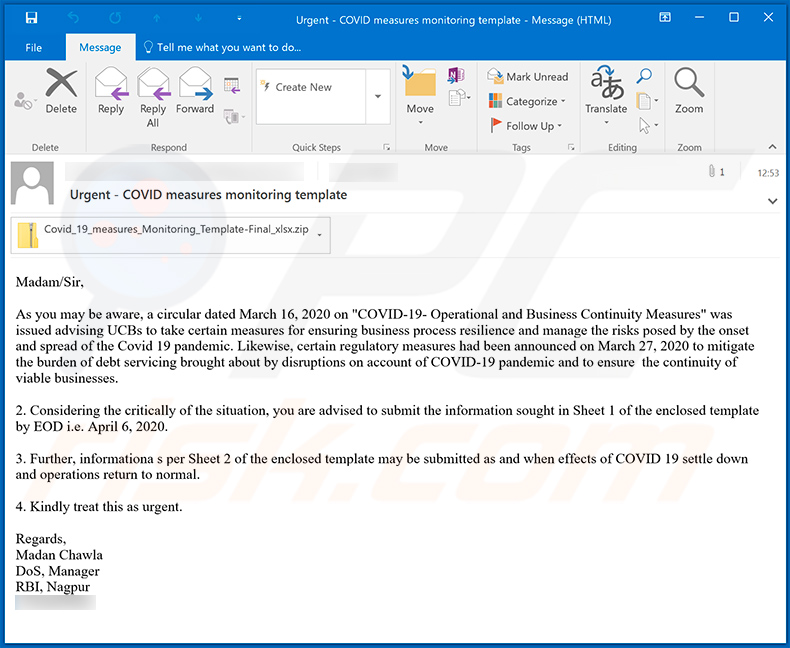Click the "RBI, Nagpur" signature line
This screenshot has width=790, height=648.
(x=52, y=587)
